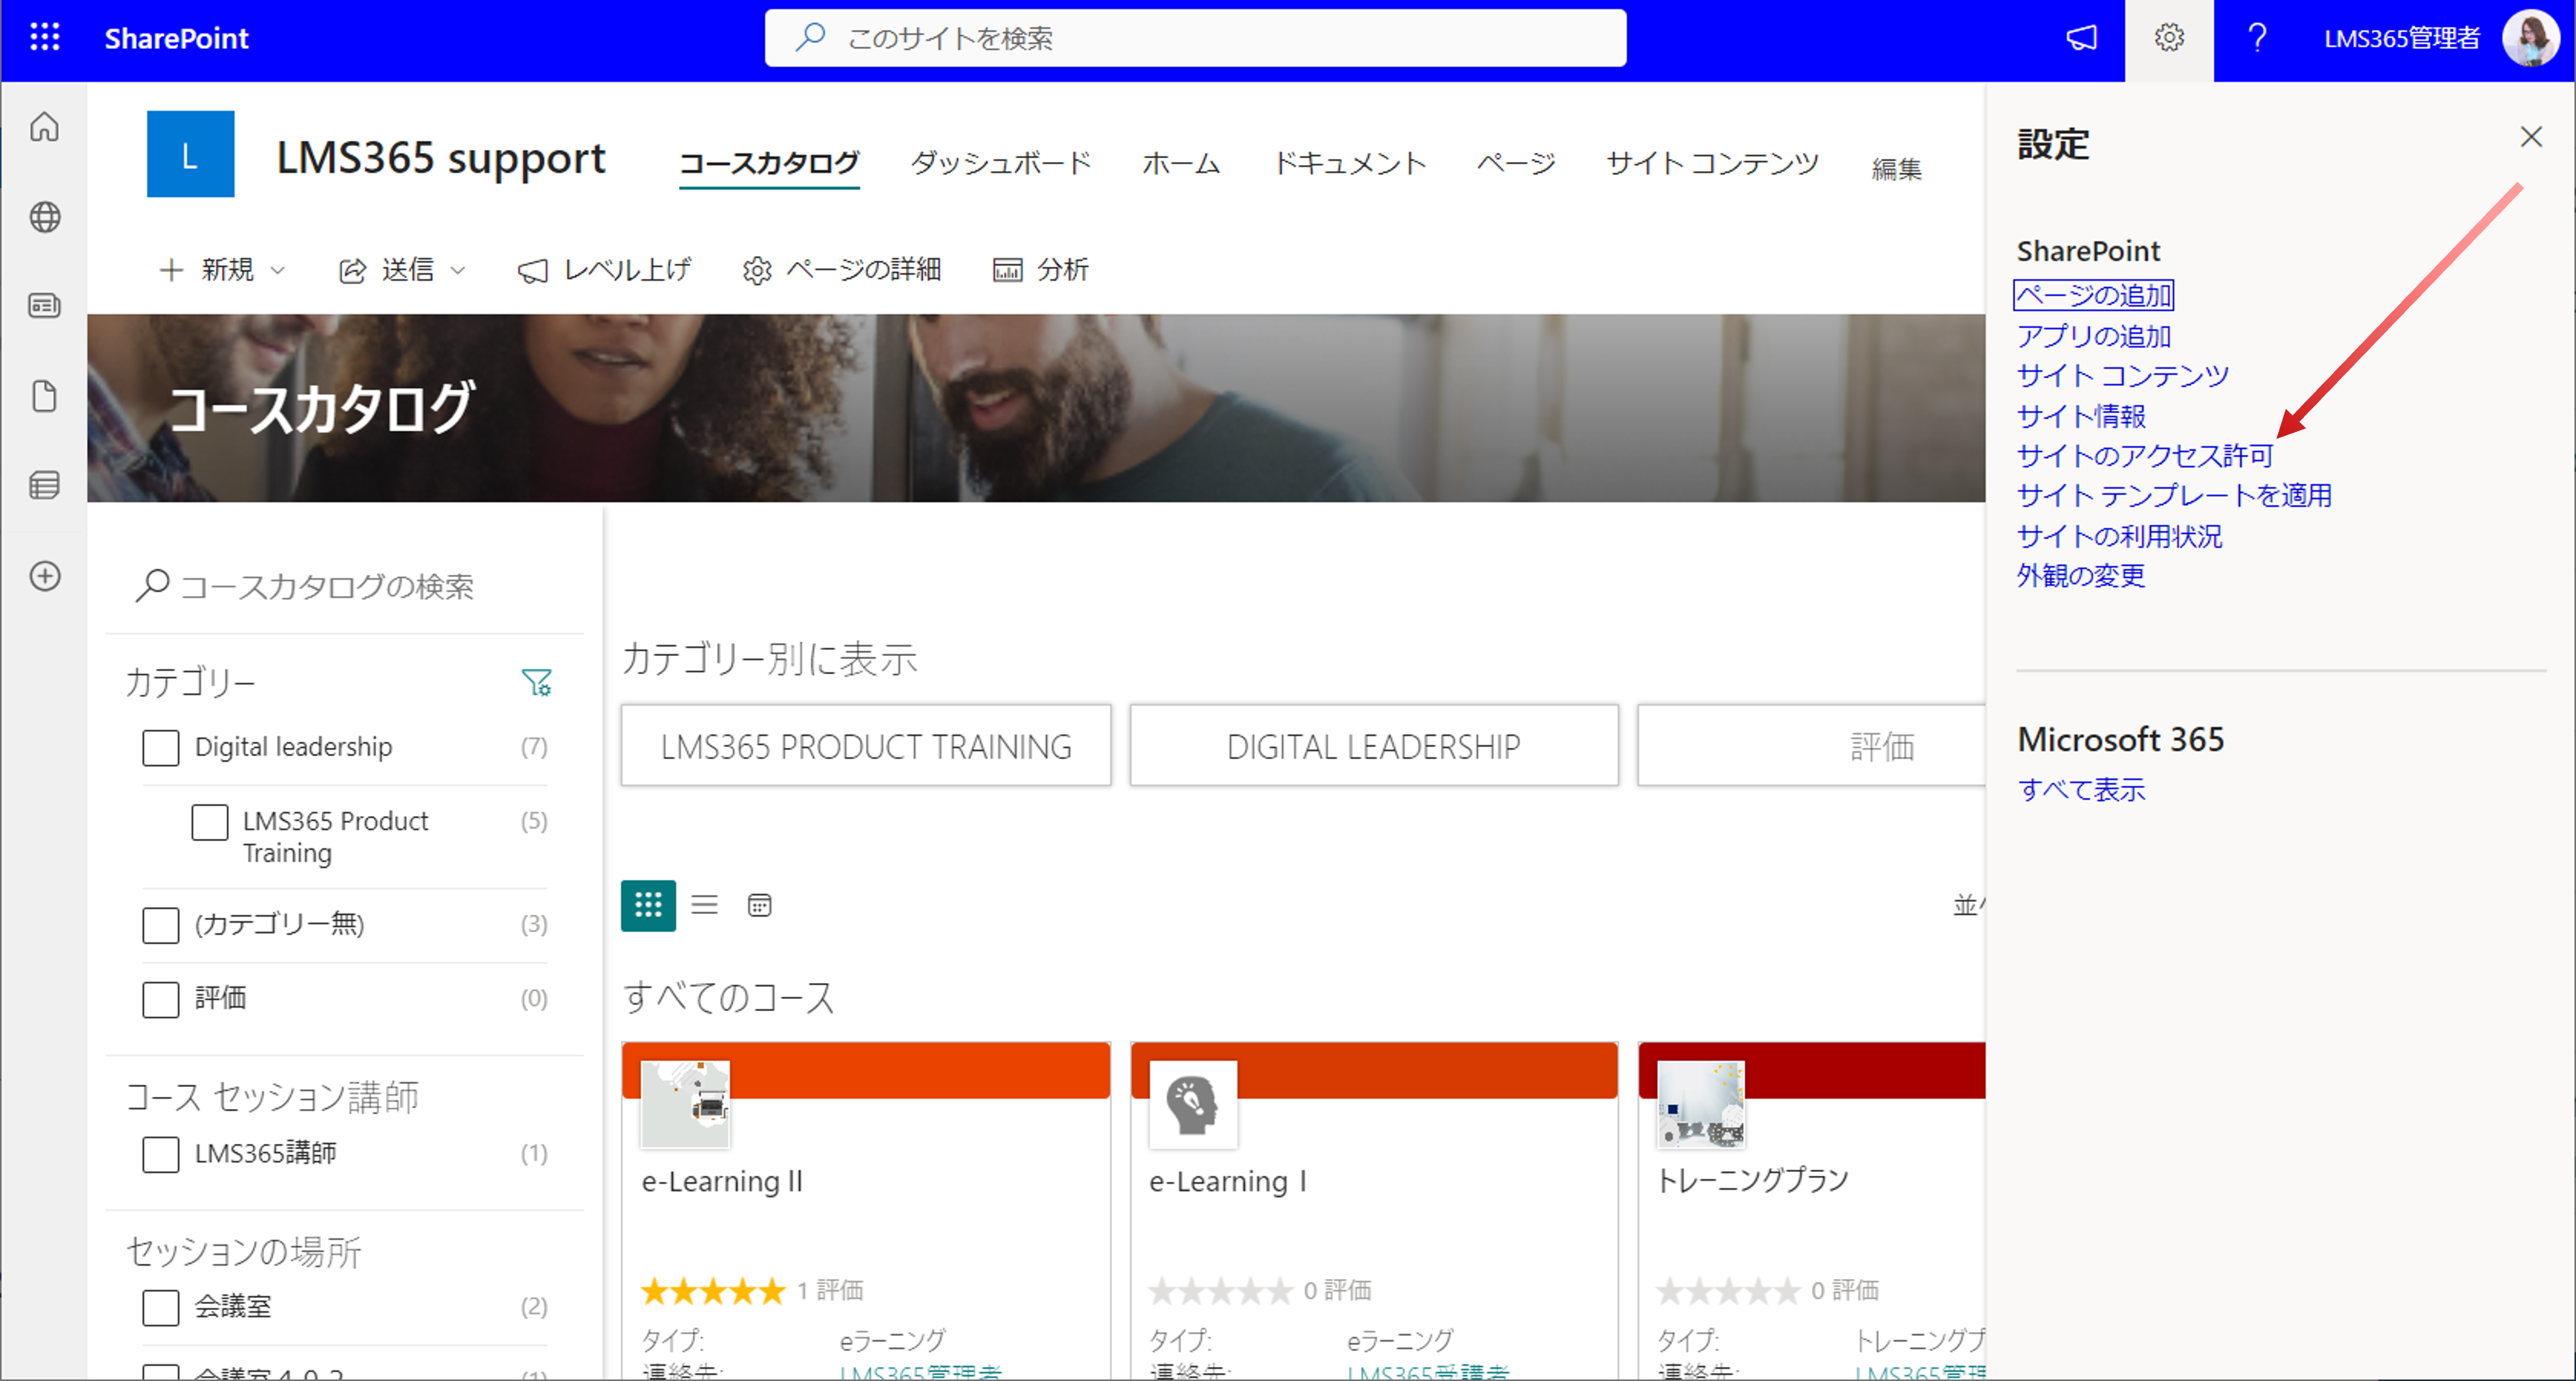
Task: Open the news icon in left rail
Action: tap(45, 306)
